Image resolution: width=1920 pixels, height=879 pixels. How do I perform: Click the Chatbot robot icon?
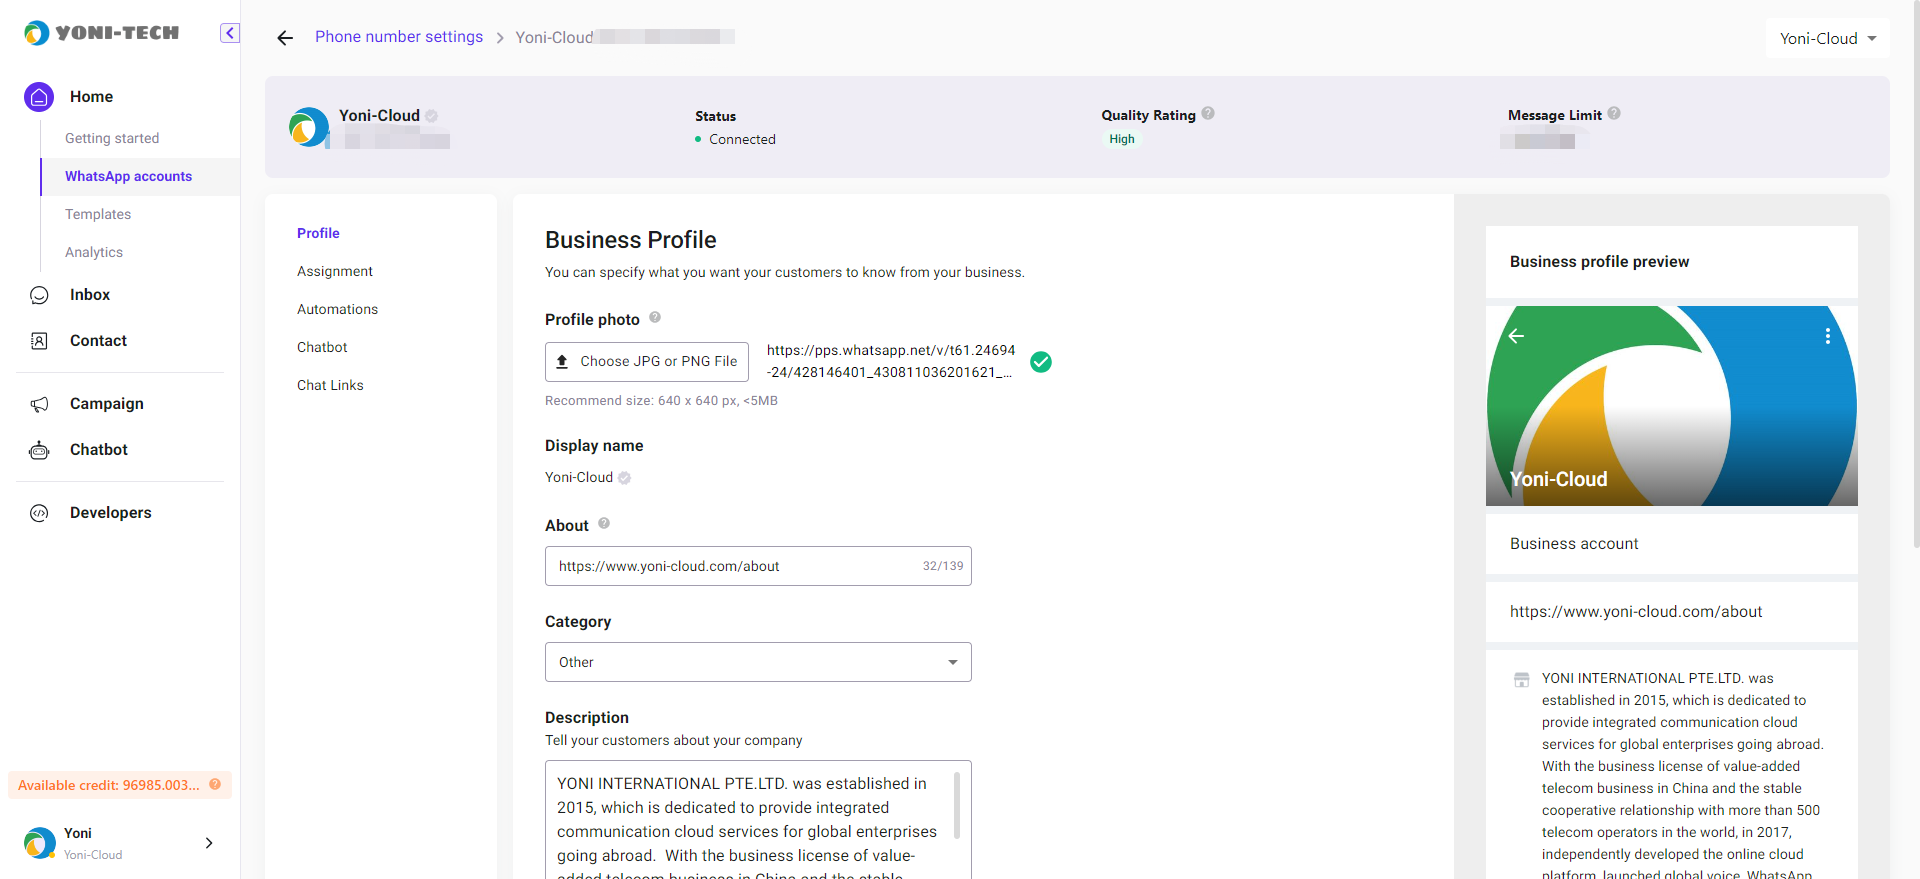[x=39, y=450]
